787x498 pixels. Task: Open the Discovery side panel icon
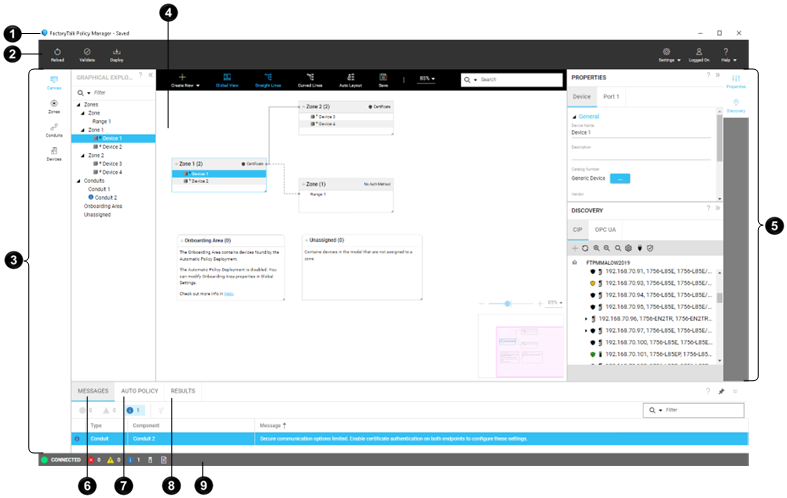pyautogui.click(x=736, y=105)
